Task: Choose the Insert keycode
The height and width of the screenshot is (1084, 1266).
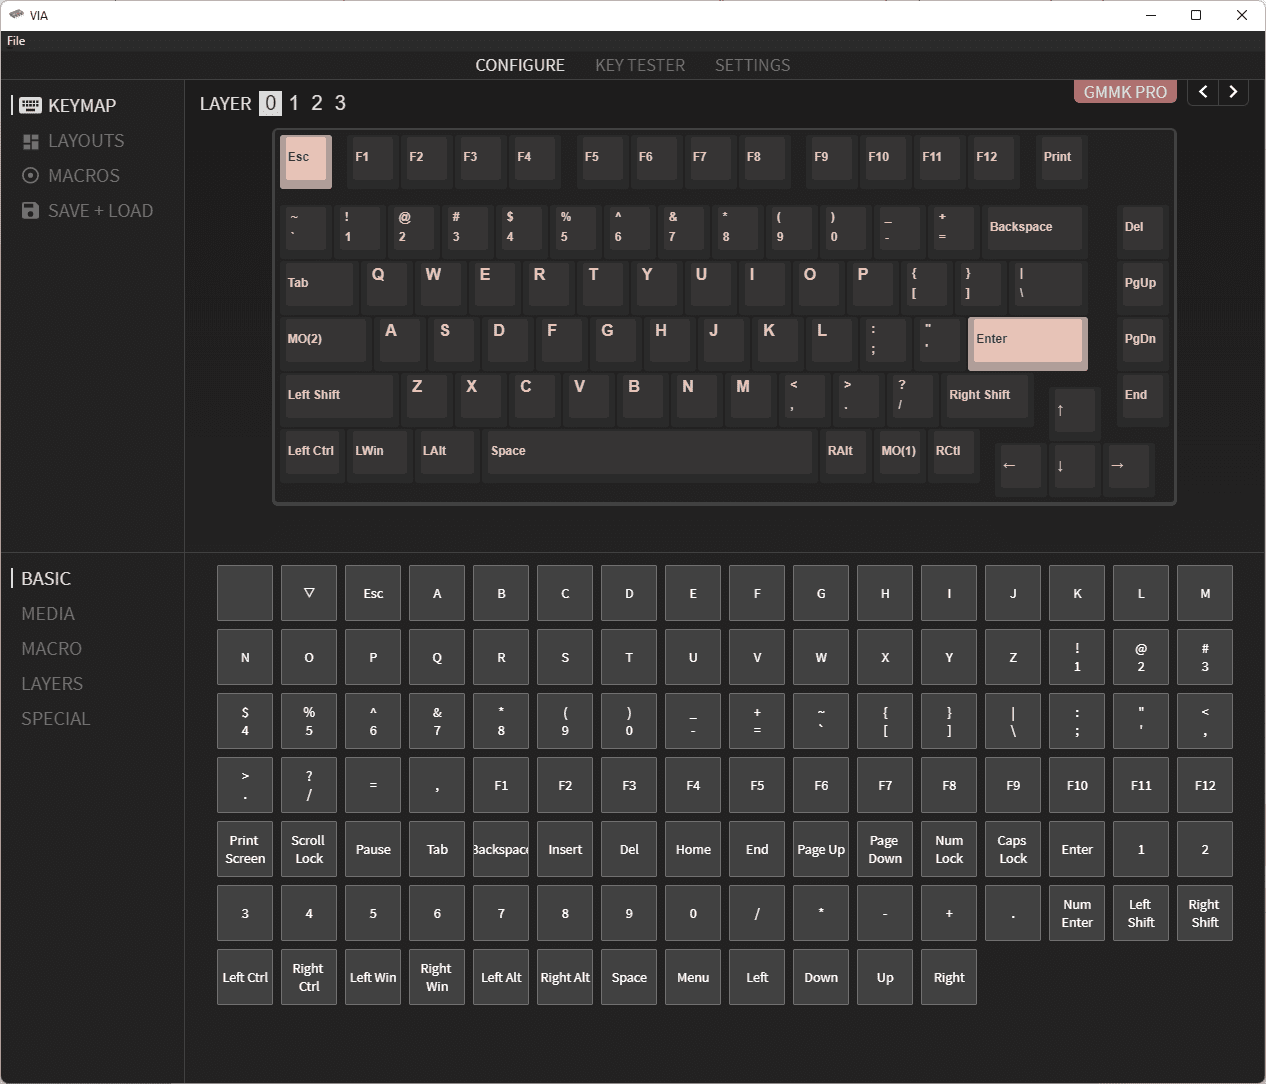Action: point(565,849)
